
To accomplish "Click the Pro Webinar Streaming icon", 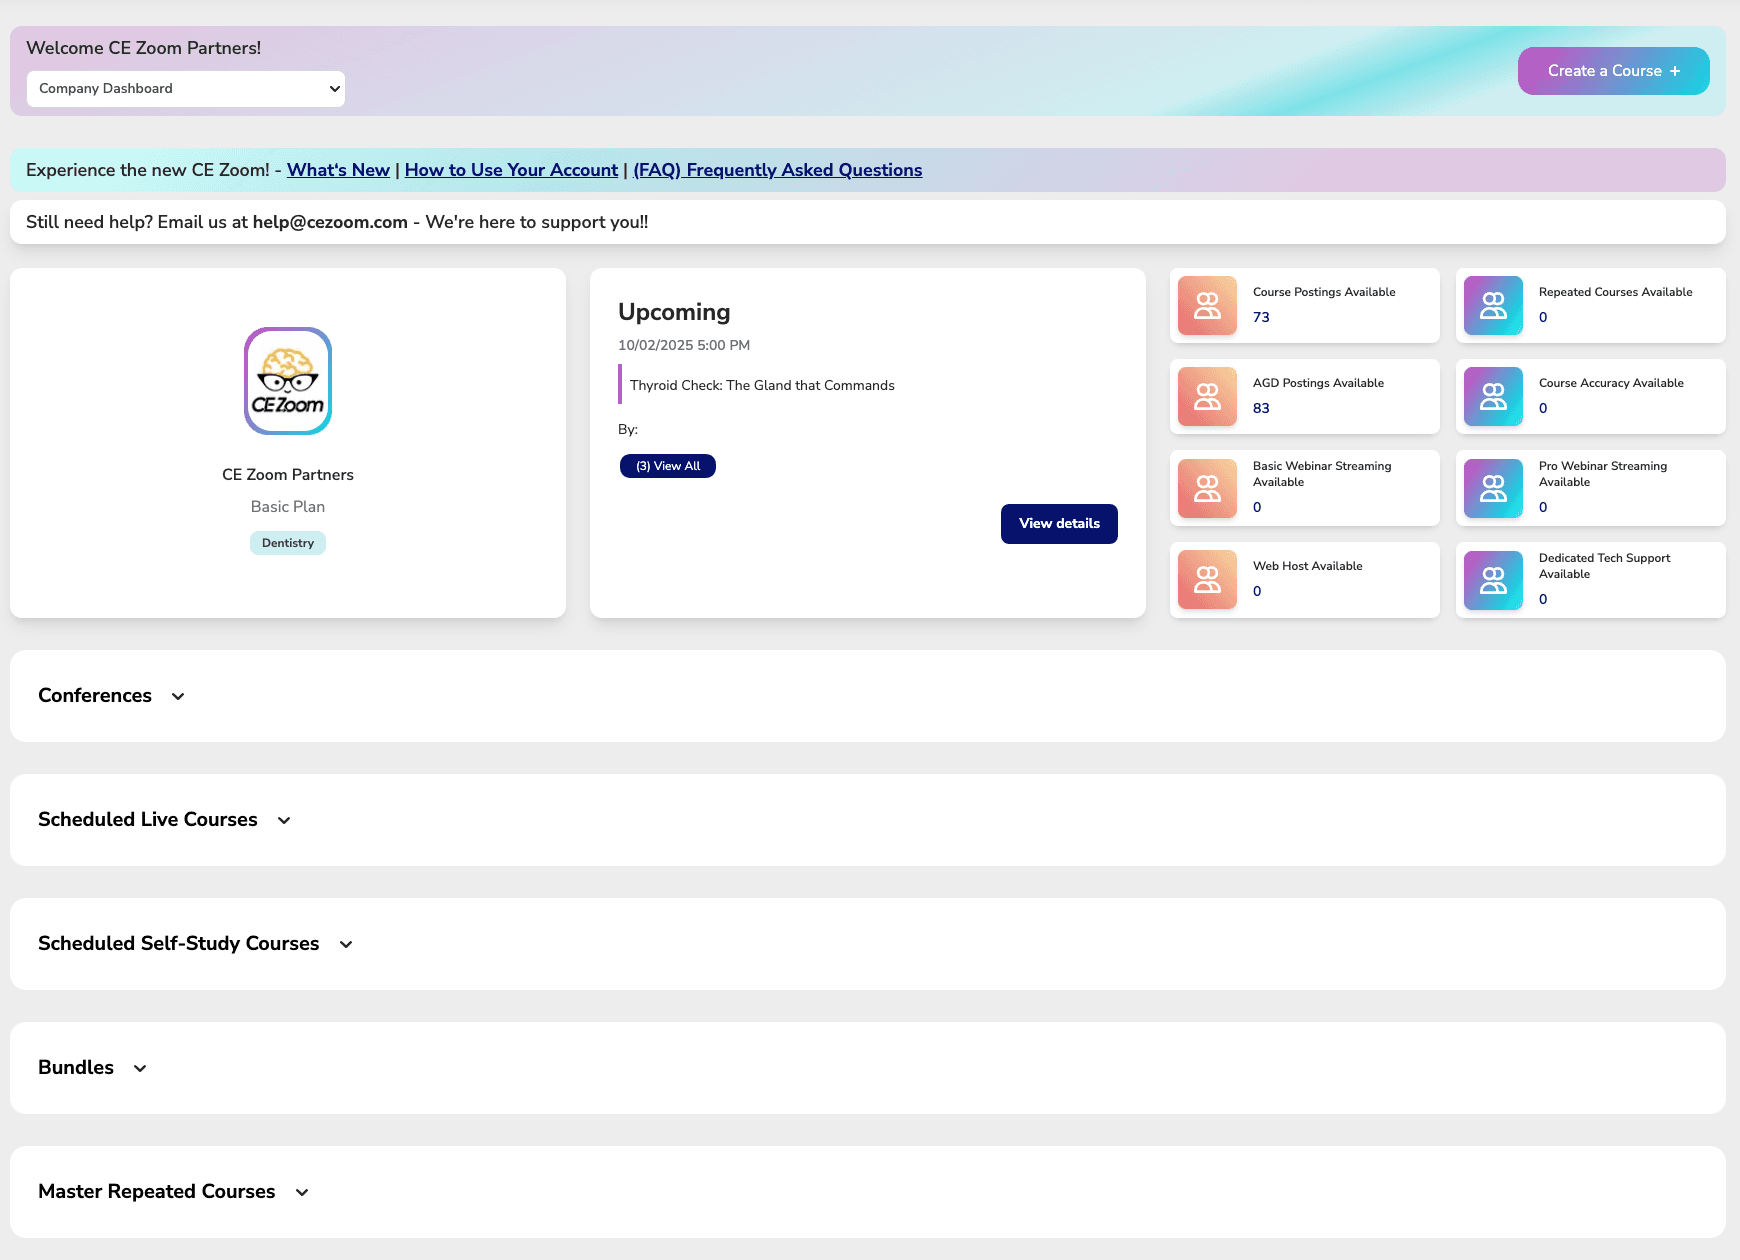I will 1493,488.
